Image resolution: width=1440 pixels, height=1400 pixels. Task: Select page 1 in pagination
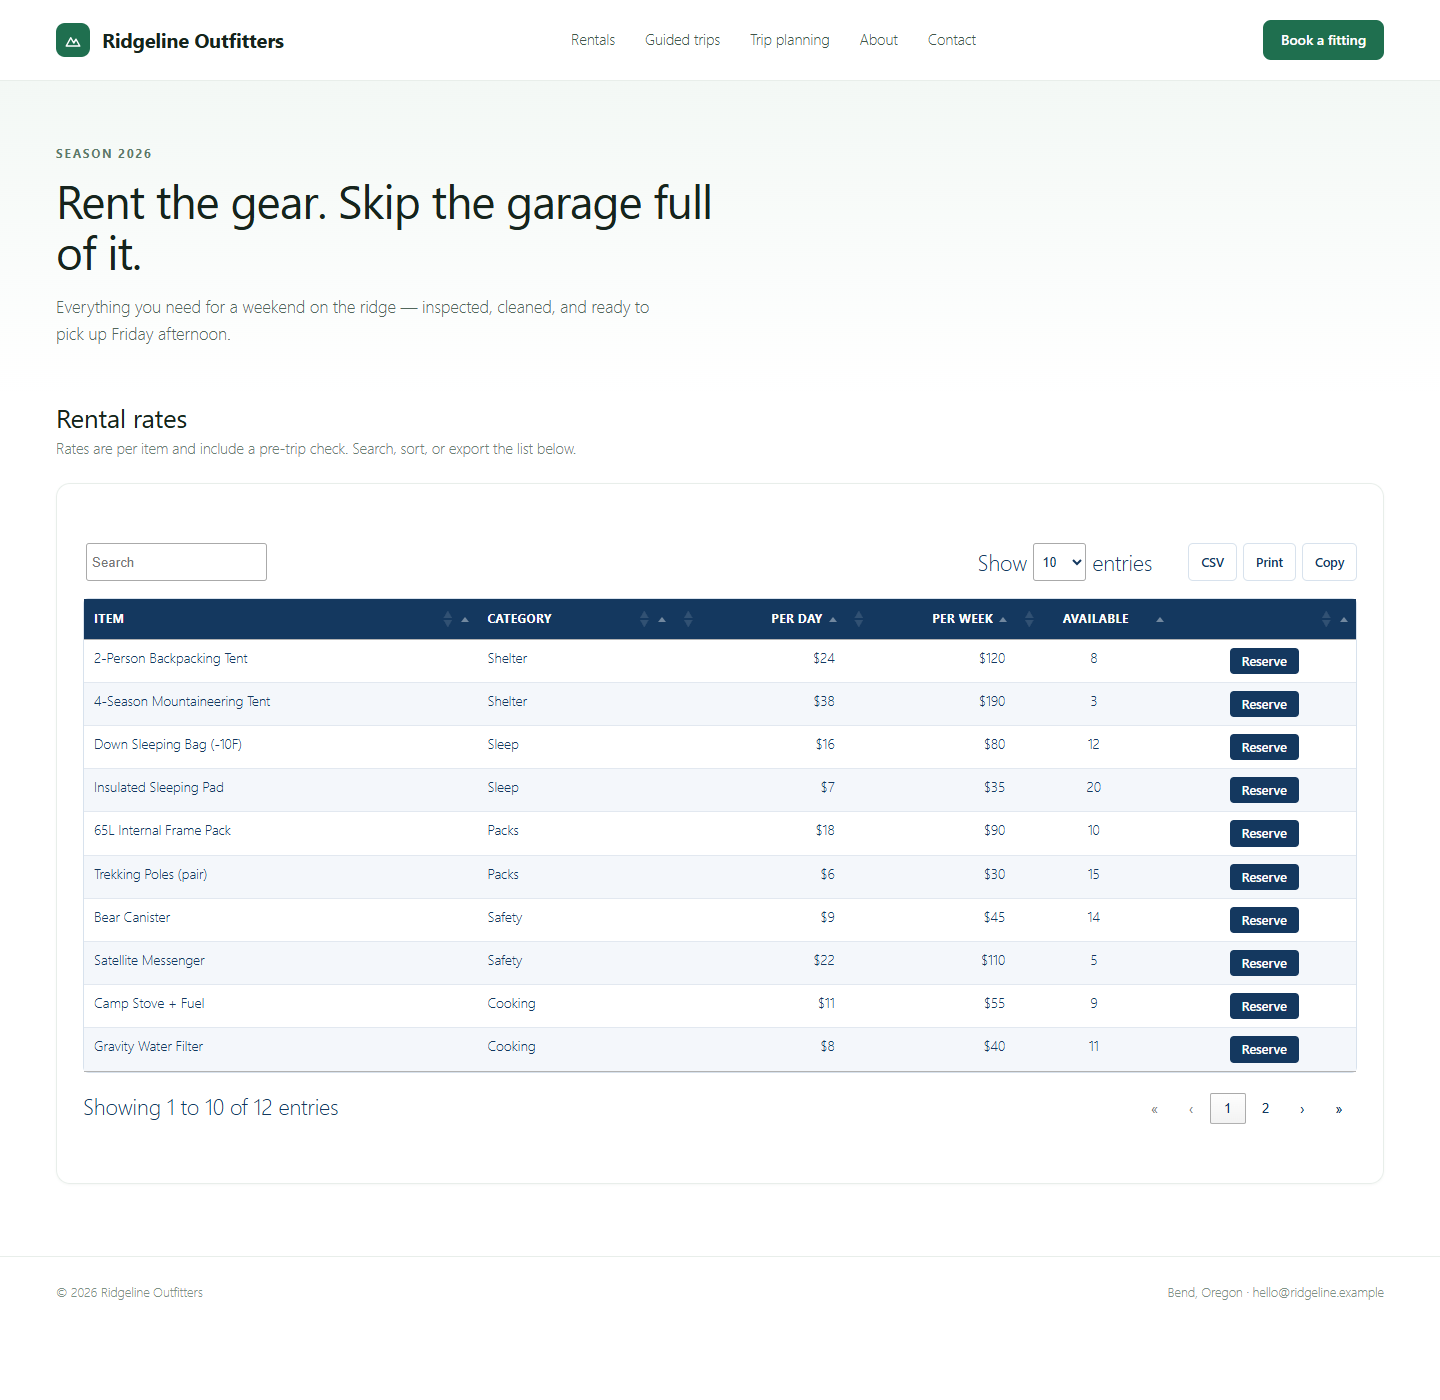point(1228,1109)
